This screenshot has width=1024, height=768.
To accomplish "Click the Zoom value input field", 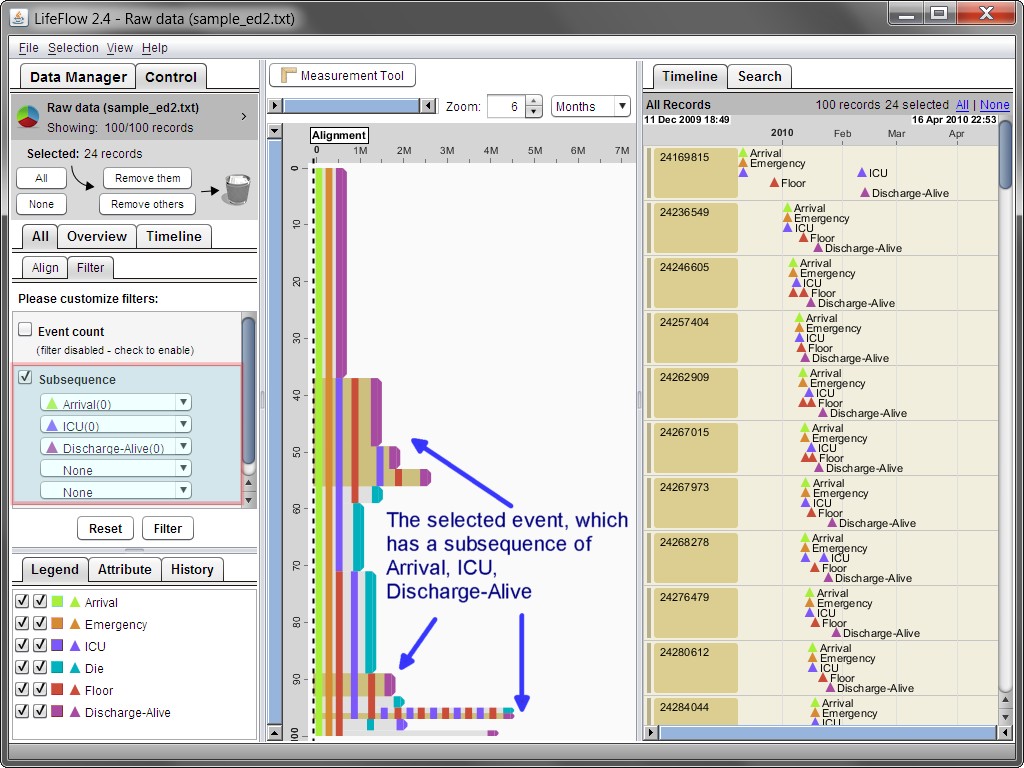I will (505, 107).
